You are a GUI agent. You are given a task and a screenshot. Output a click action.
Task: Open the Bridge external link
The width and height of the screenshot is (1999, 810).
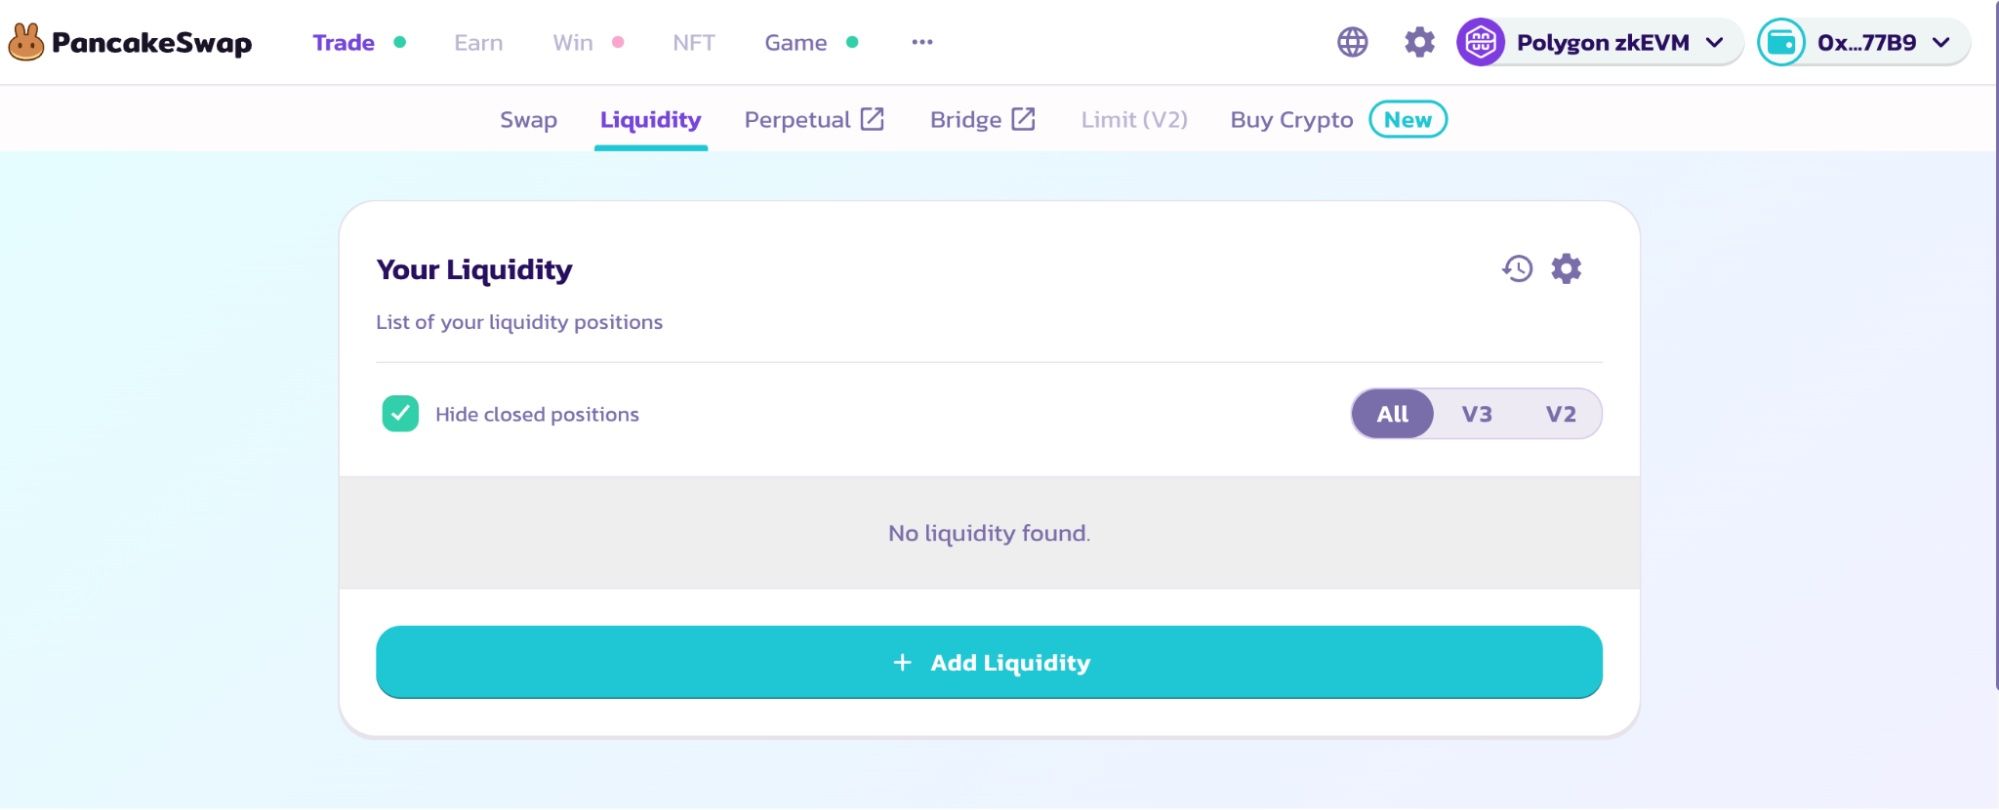(981, 120)
